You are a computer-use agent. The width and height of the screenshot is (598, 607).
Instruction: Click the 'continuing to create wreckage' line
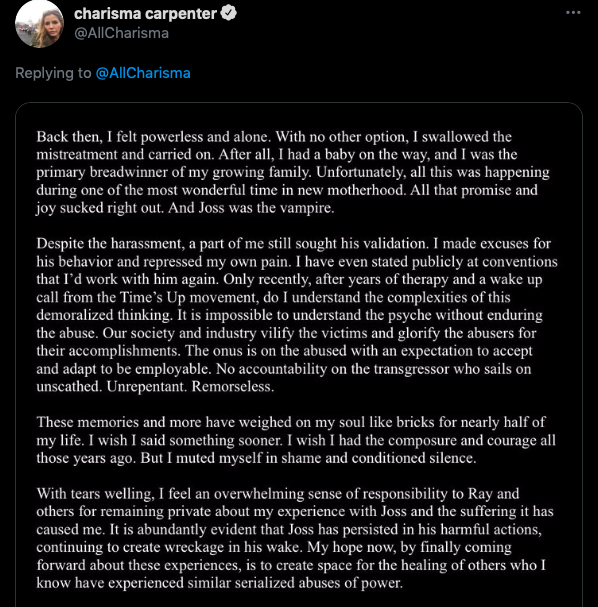[274, 547]
